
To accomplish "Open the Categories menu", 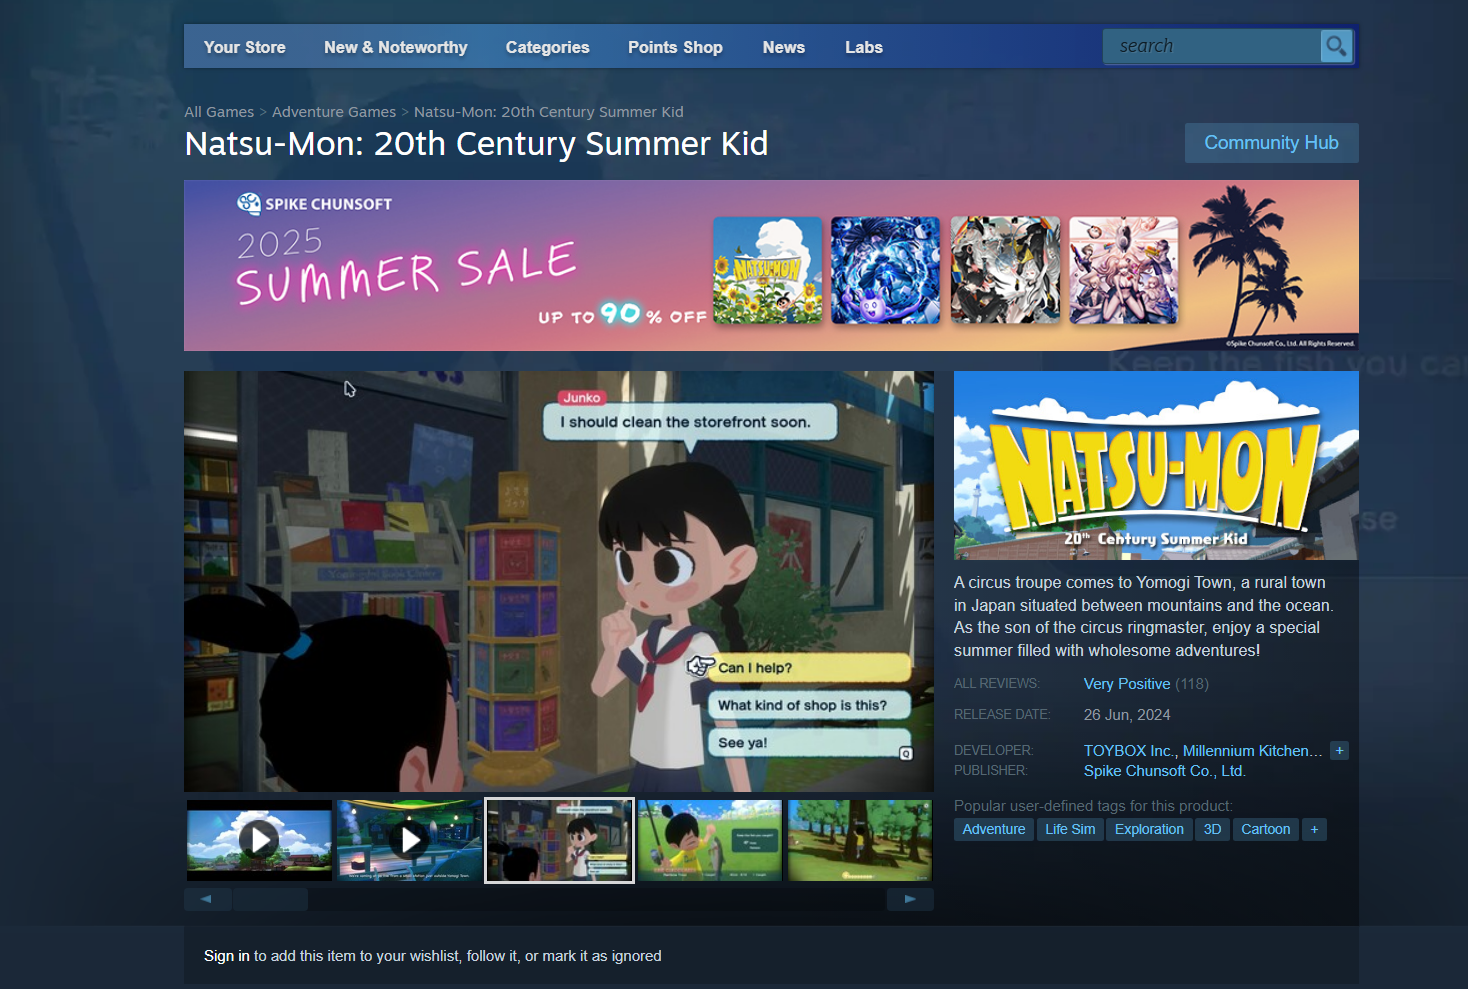I will [x=547, y=47].
